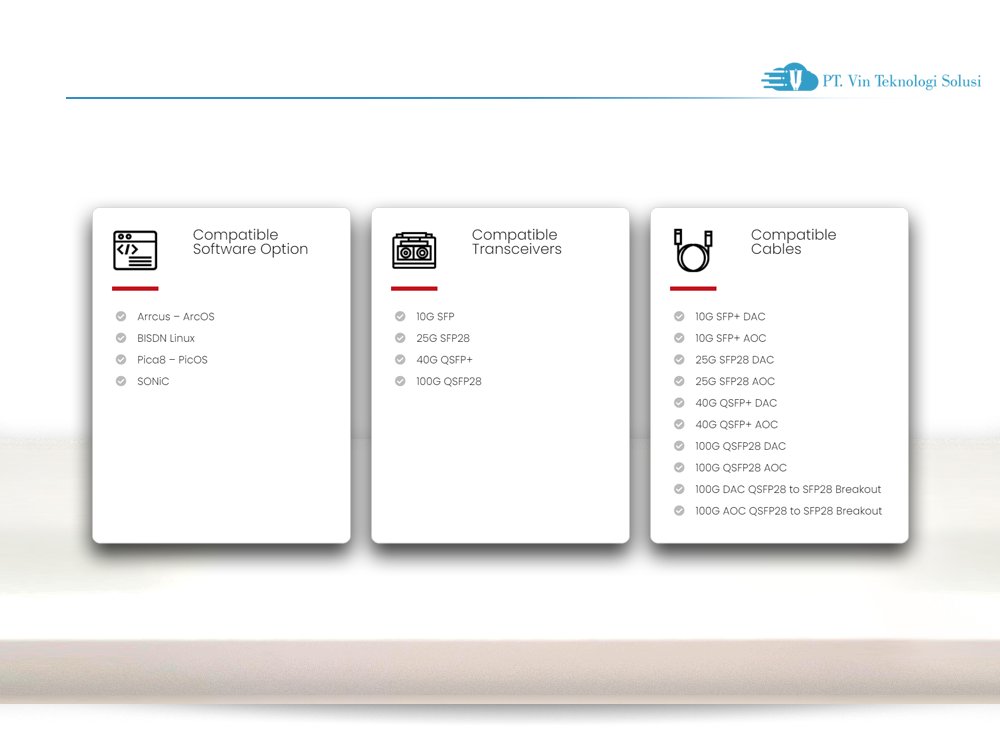Click the checkmark icon beside Arrcus – ArcOS
This screenshot has width=1000, height=750.
[x=121, y=316]
